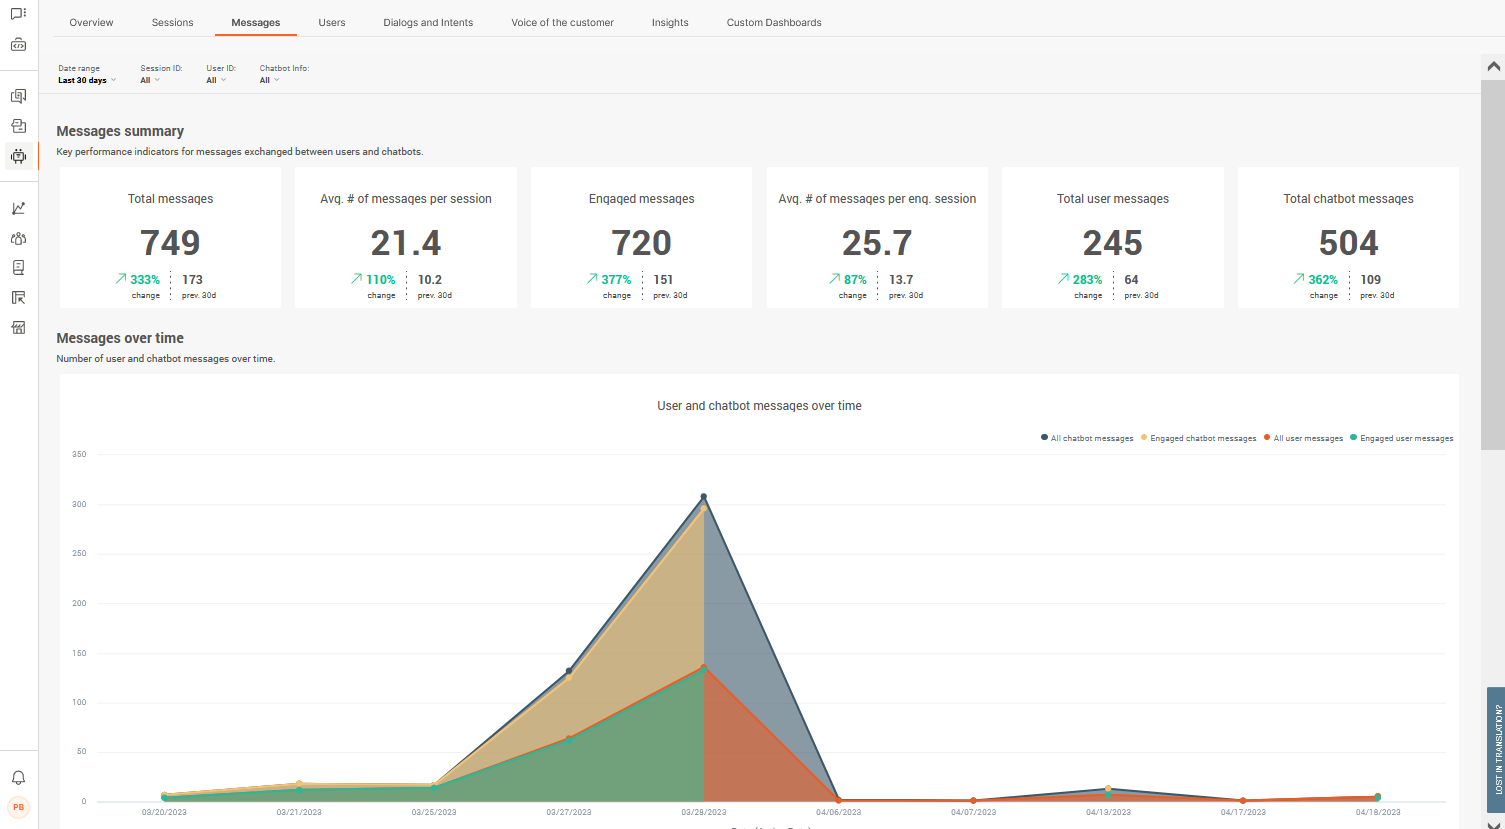Image resolution: width=1505 pixels, height=829 pixels.
Task: Click the storefront icon in sidebar
Action: point(18,328)
